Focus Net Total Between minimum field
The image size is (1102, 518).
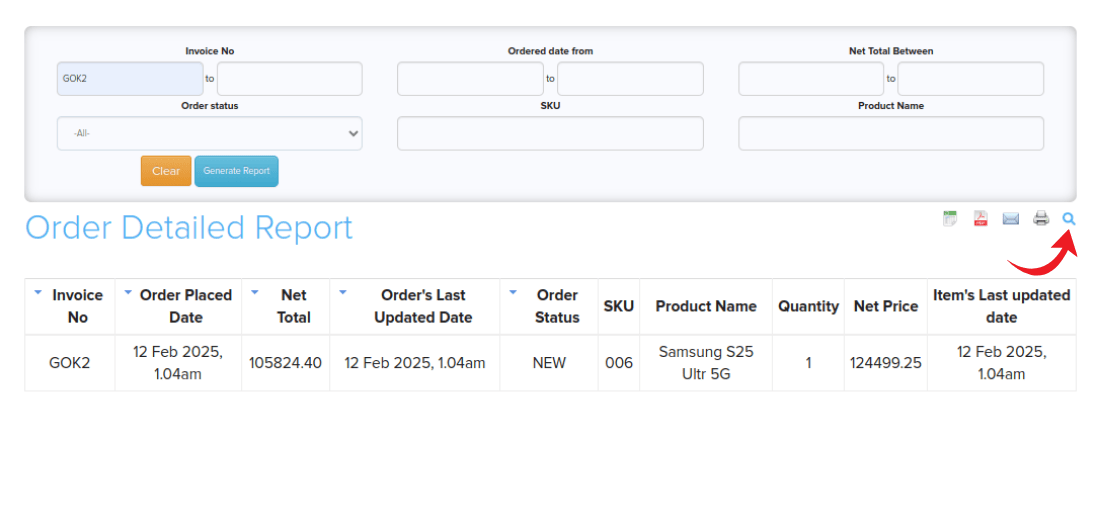[811, 79]
